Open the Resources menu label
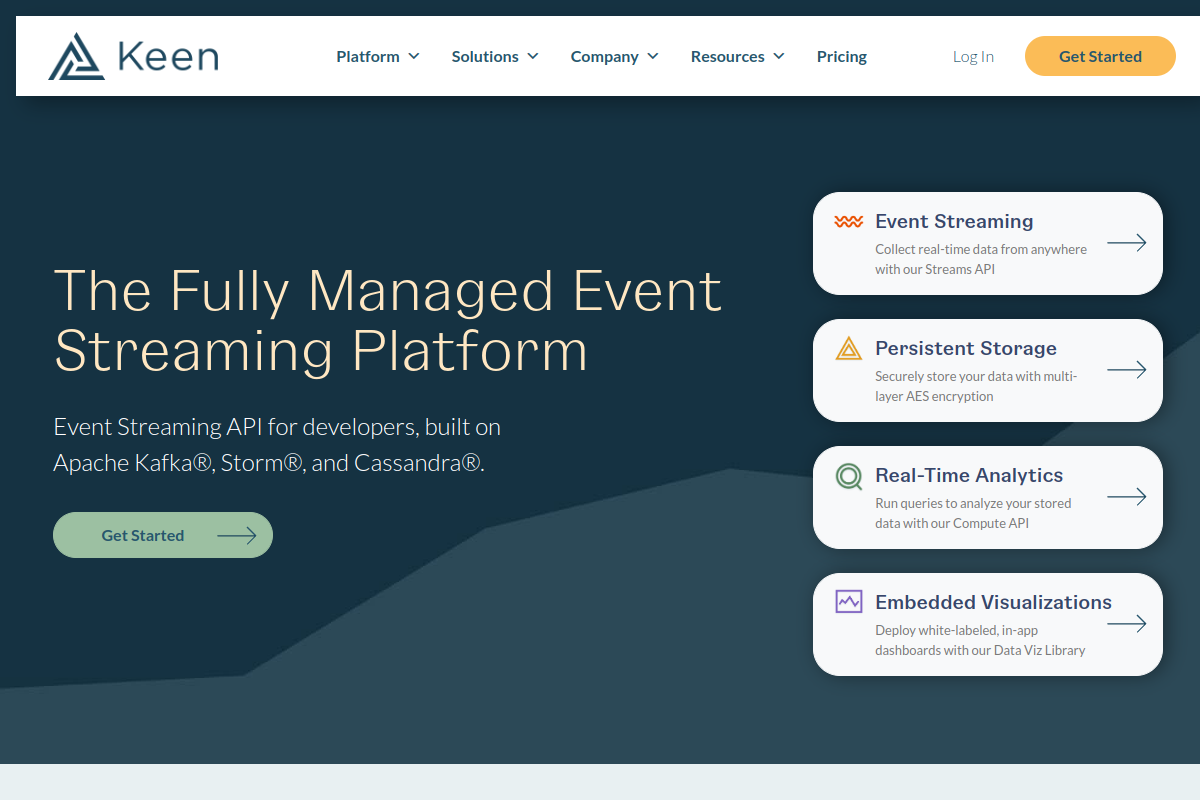1200x800 pixels. click(x=727, y=57)
